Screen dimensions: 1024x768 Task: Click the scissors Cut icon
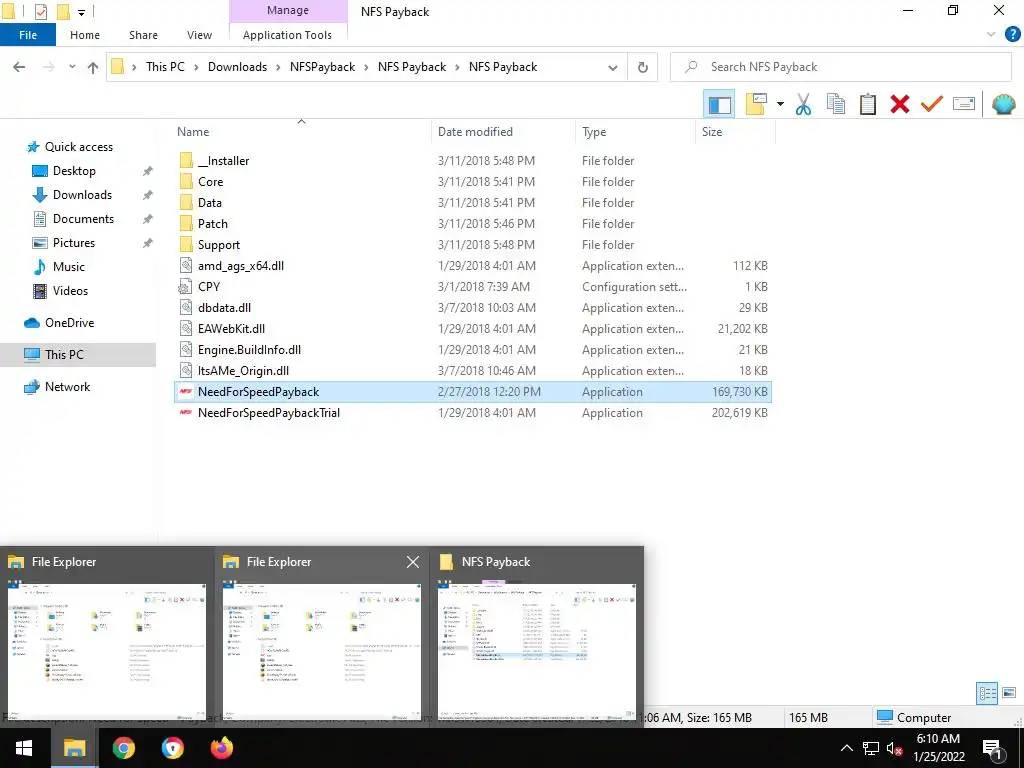tap(803, 104)
